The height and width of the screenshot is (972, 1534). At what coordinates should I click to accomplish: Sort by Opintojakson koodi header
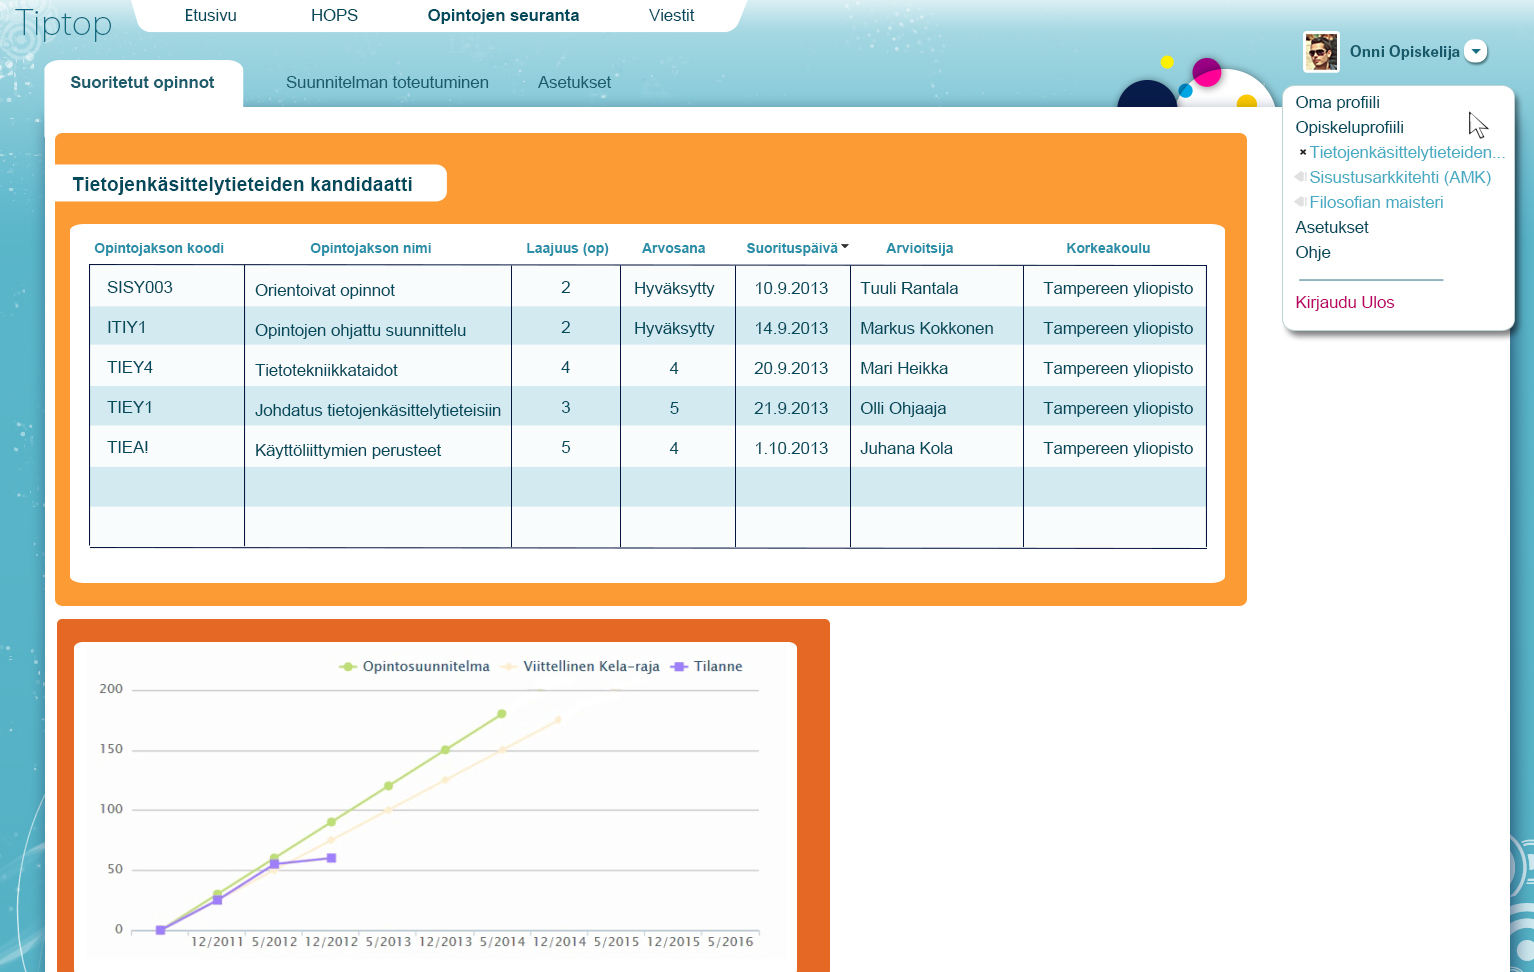click(159, 248)
